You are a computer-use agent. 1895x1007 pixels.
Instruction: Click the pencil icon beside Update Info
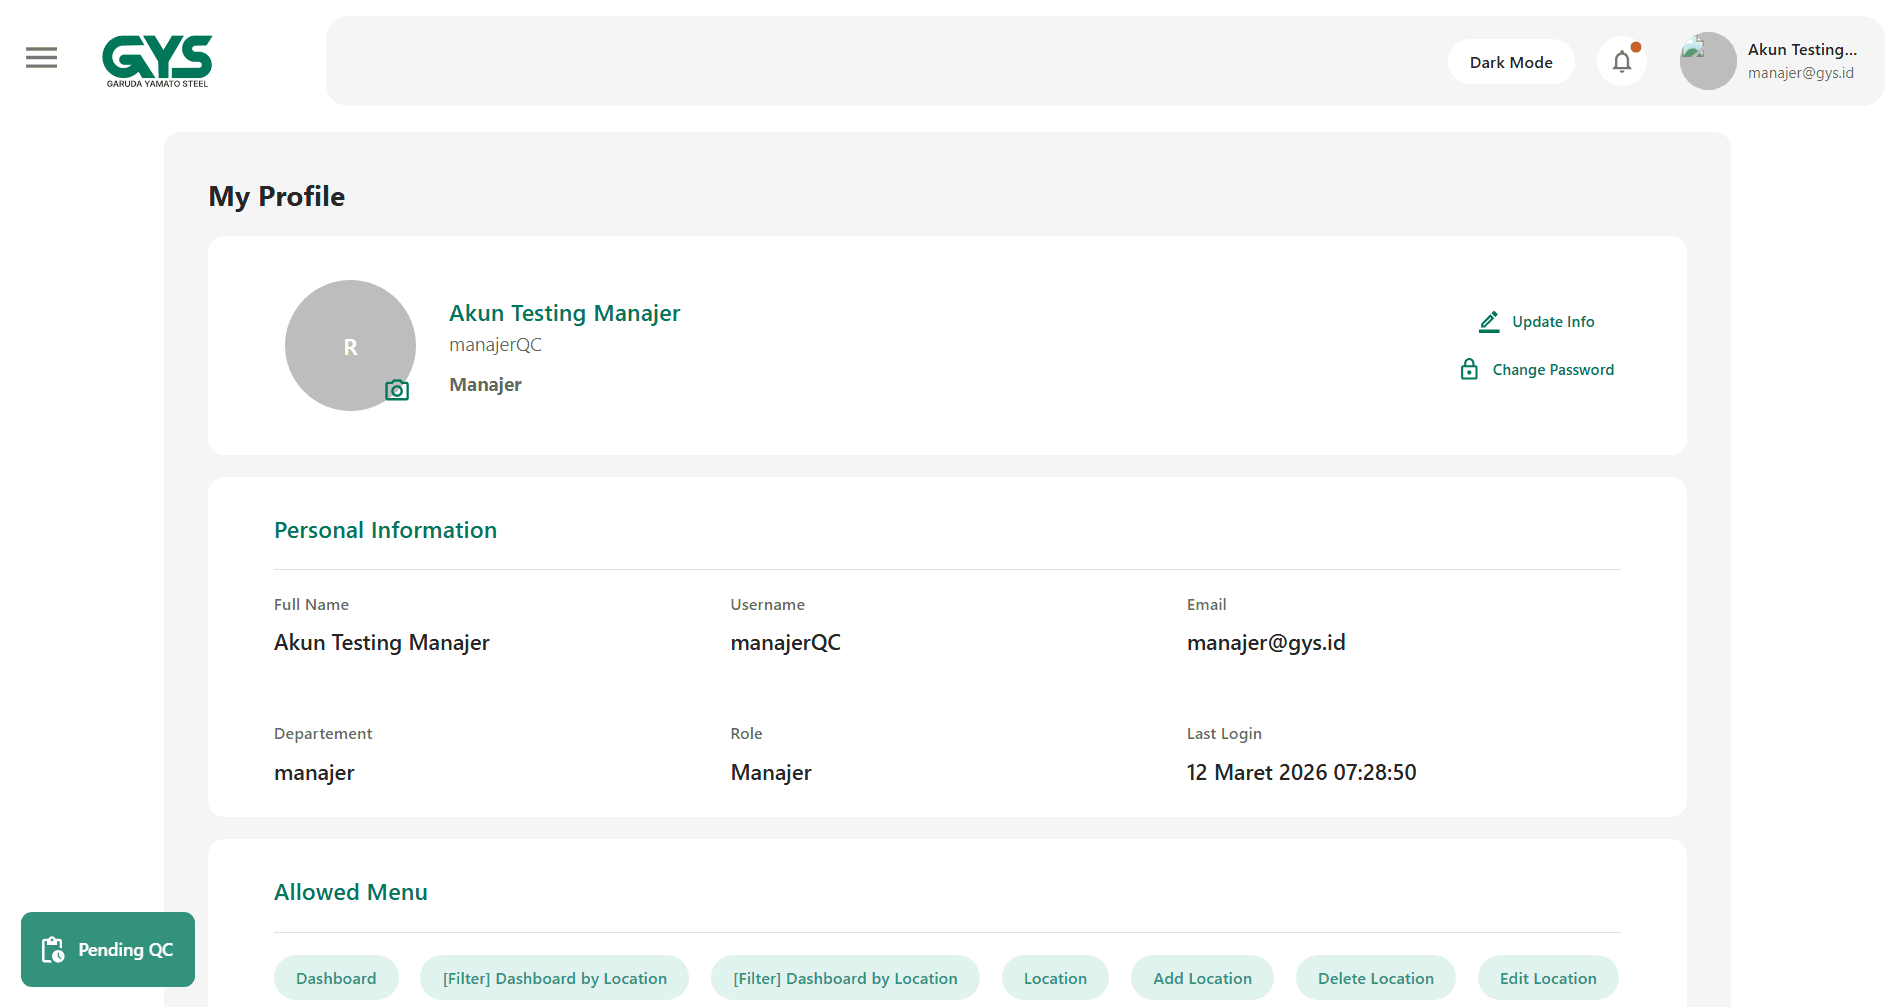point(1489,322)
